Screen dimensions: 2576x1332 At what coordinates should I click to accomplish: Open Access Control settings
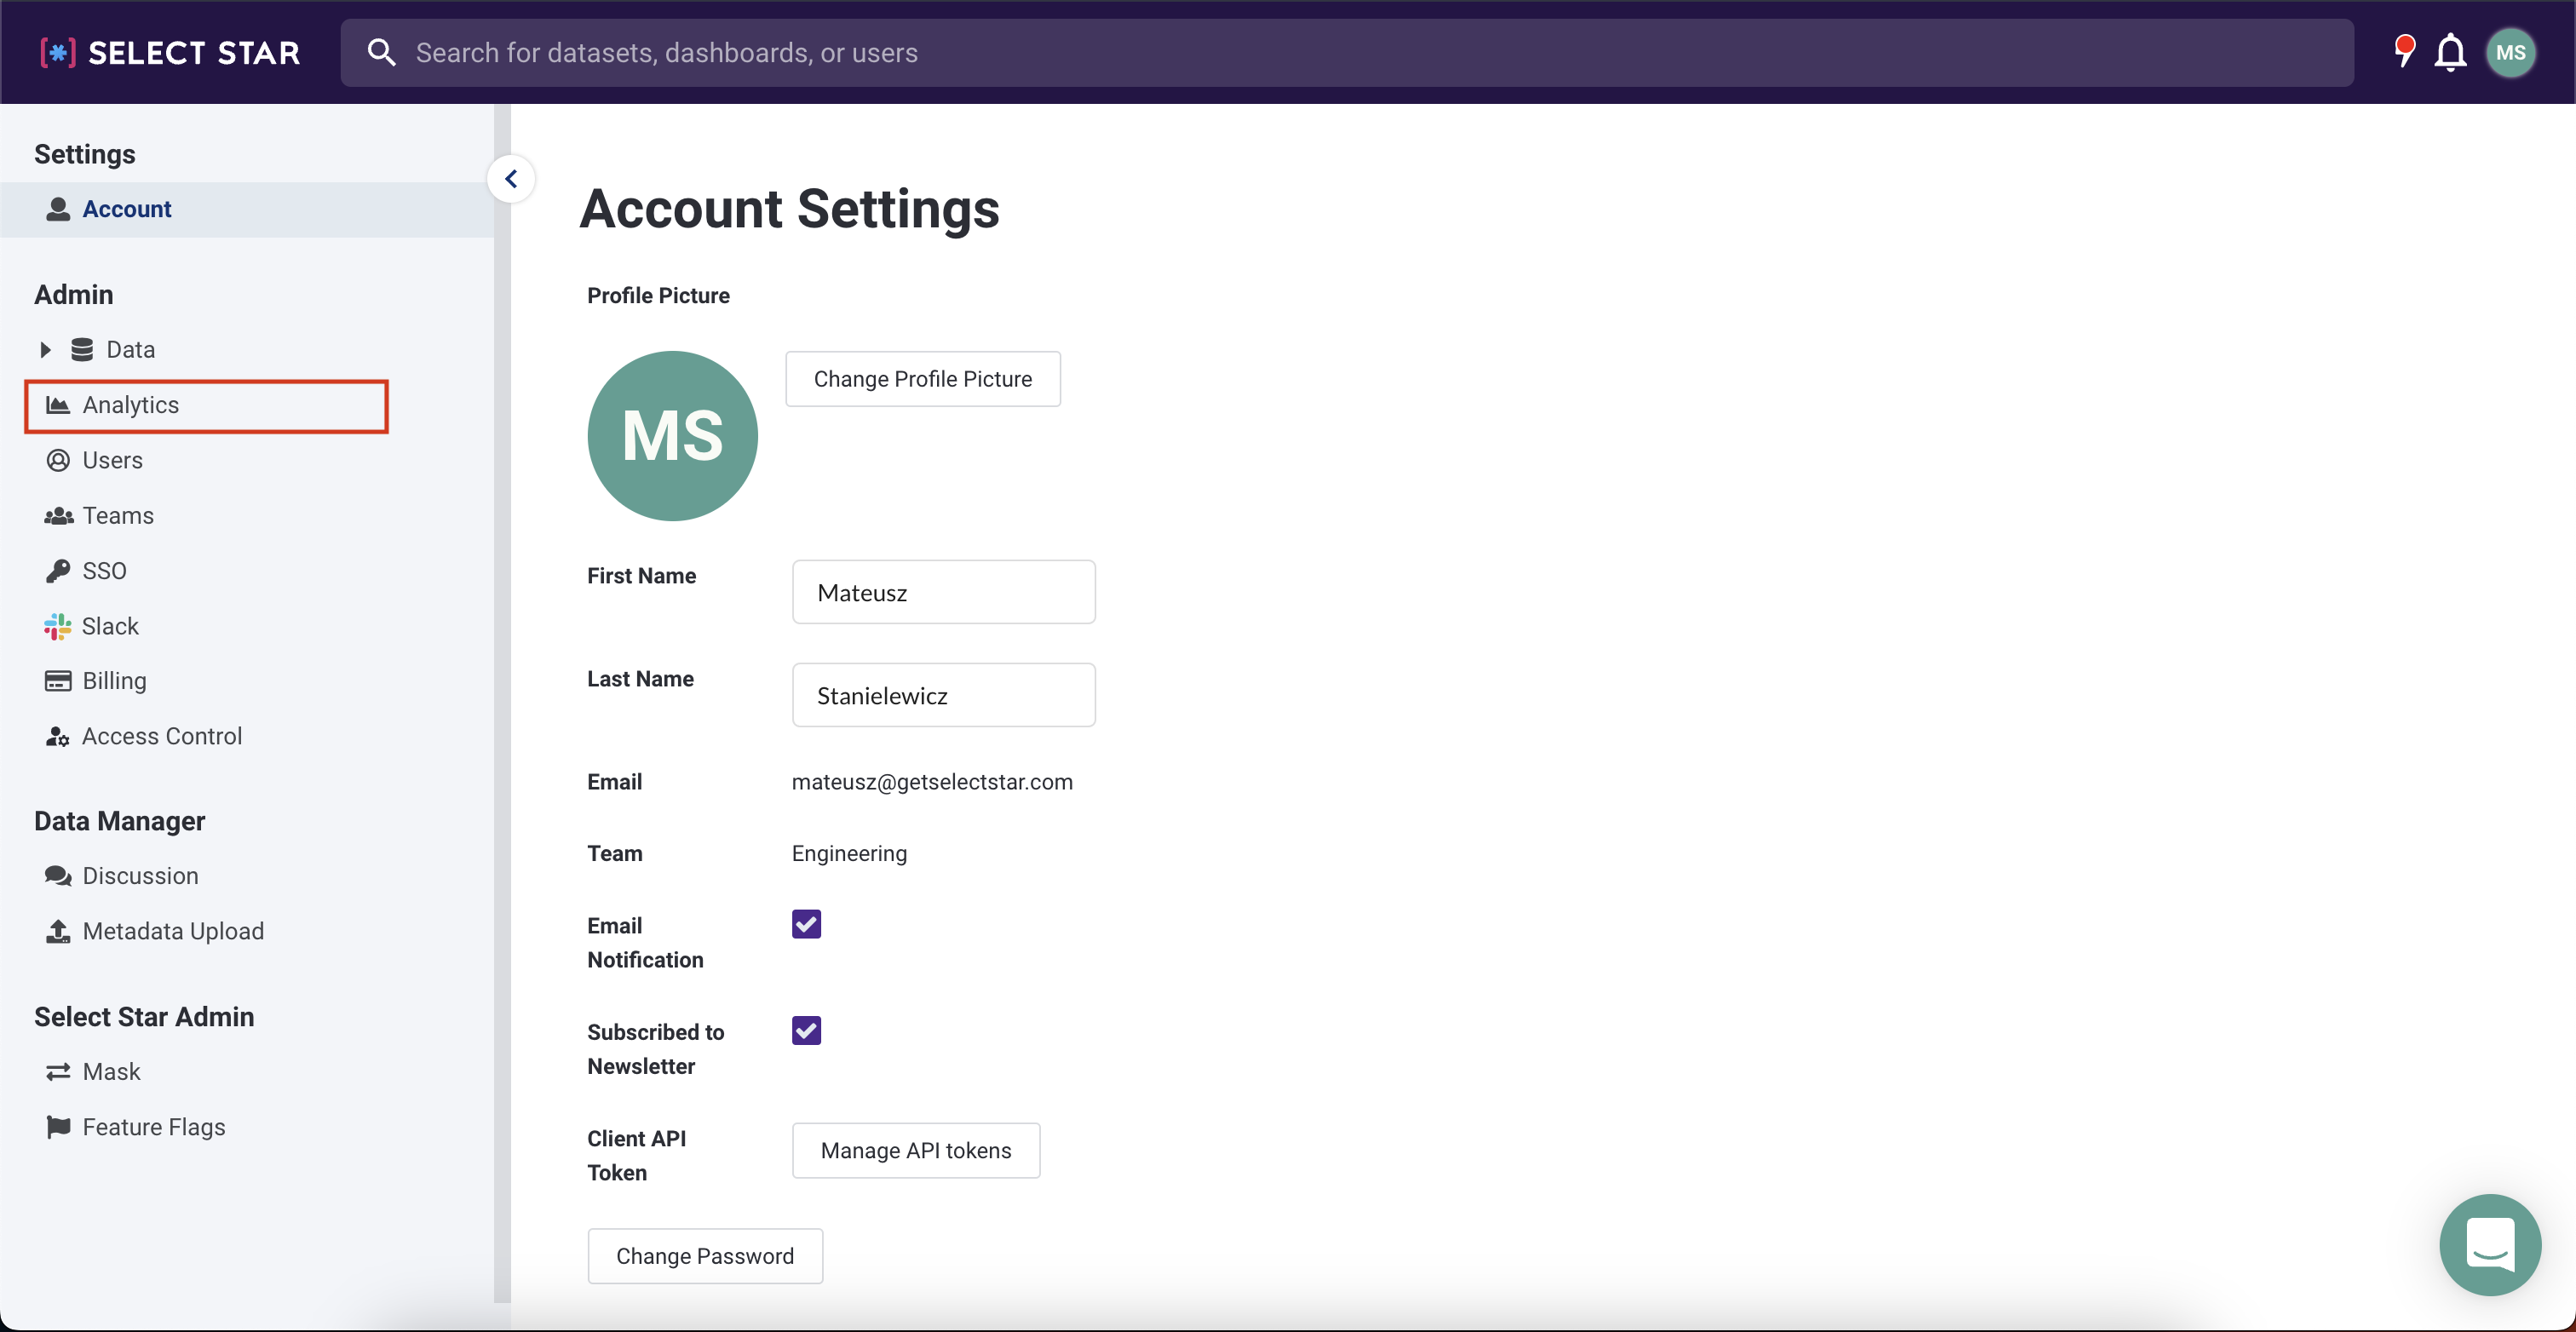point(162,736)
